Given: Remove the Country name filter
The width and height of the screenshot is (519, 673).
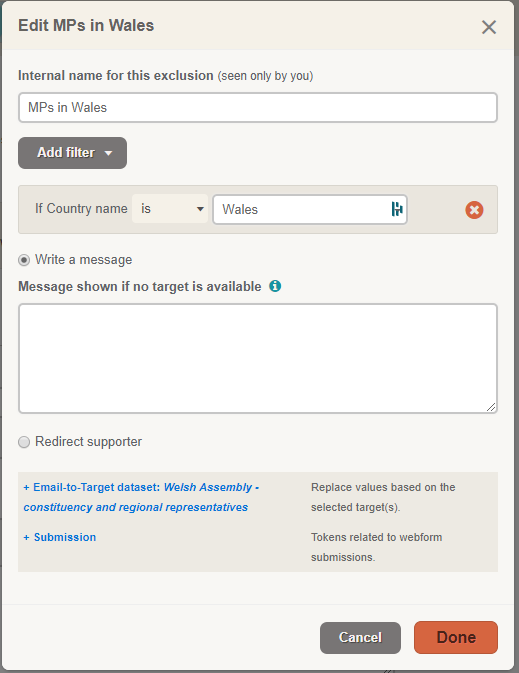Looking at the screenshot, I should pos(474,210).
